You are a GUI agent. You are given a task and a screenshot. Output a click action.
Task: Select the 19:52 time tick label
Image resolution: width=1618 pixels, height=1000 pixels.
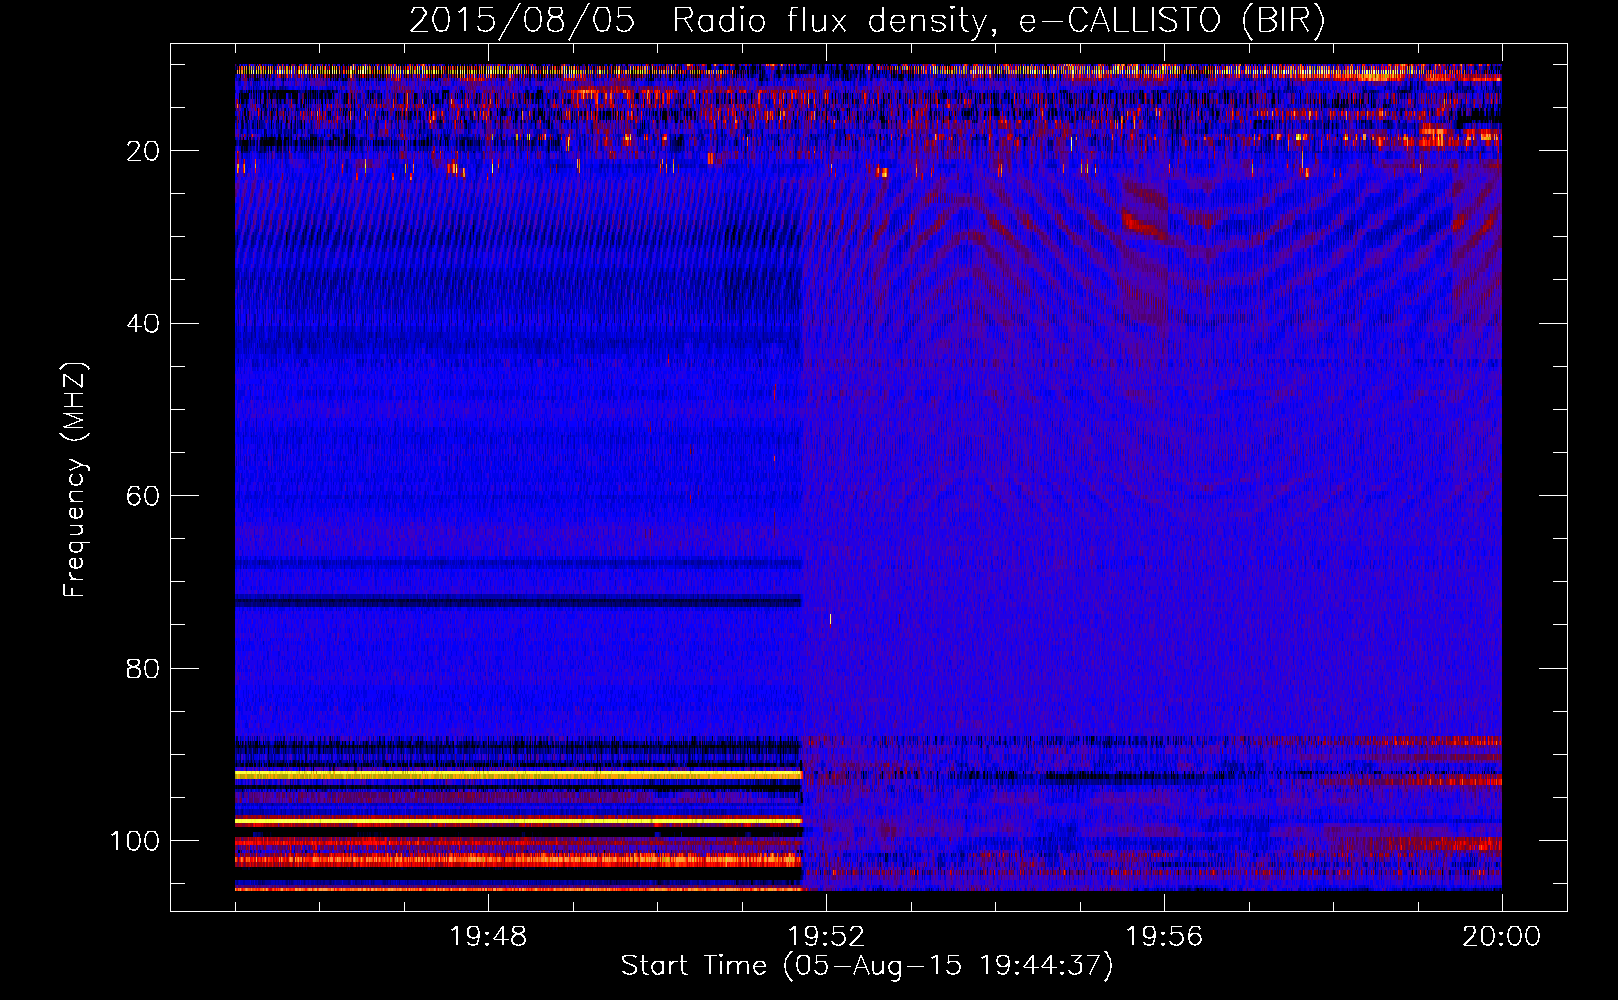pos(826,937)
